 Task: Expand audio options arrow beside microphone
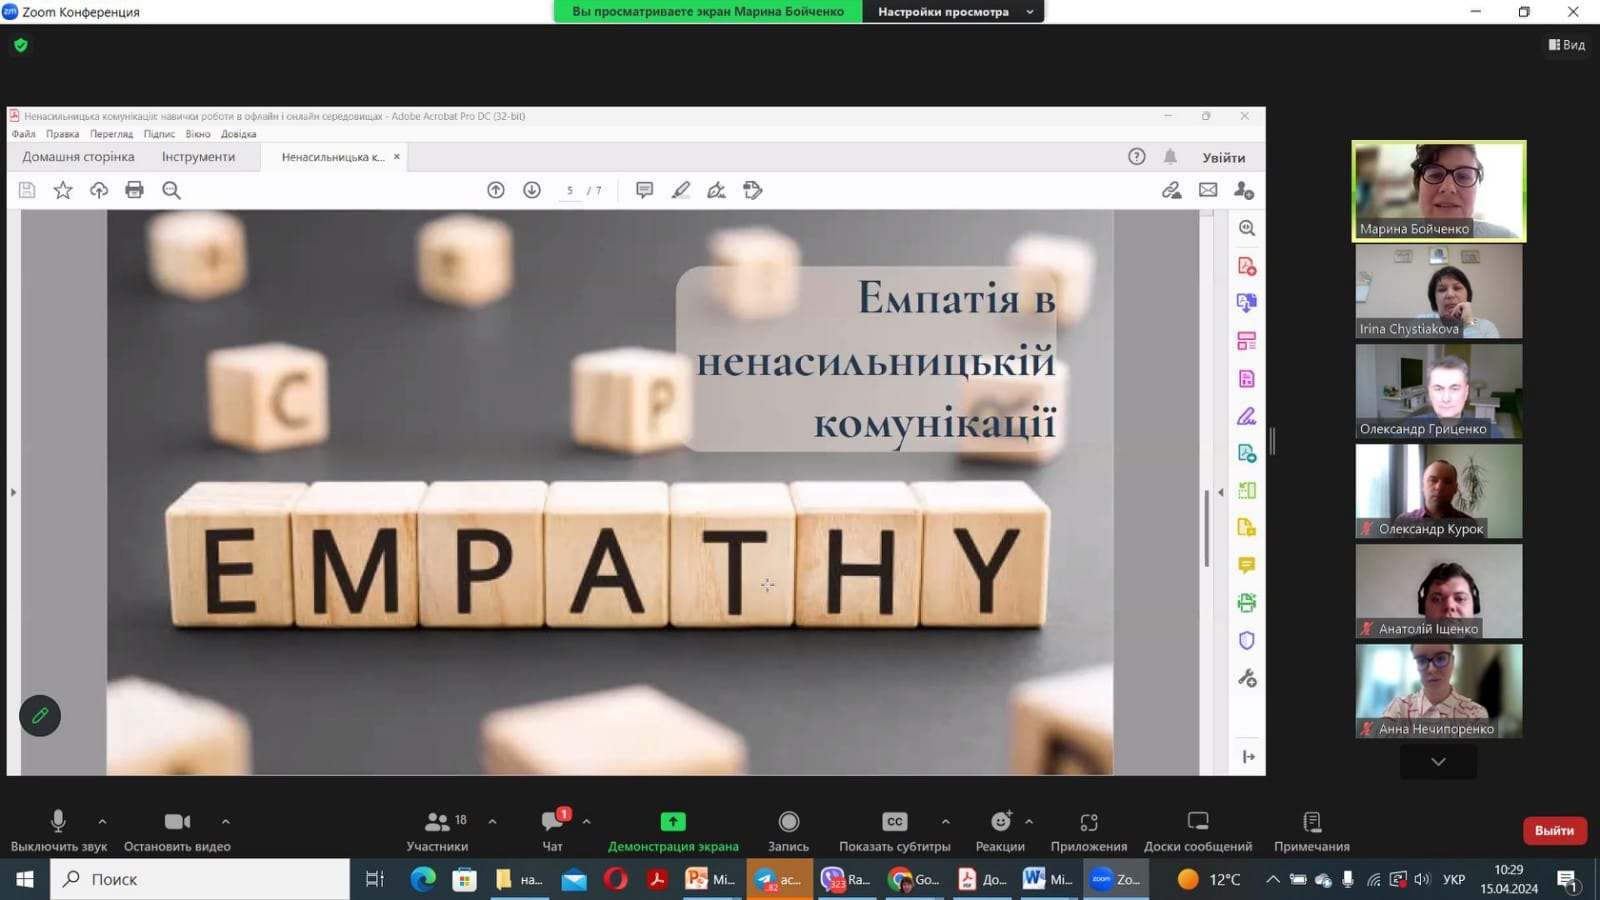(x=102, y=822)
